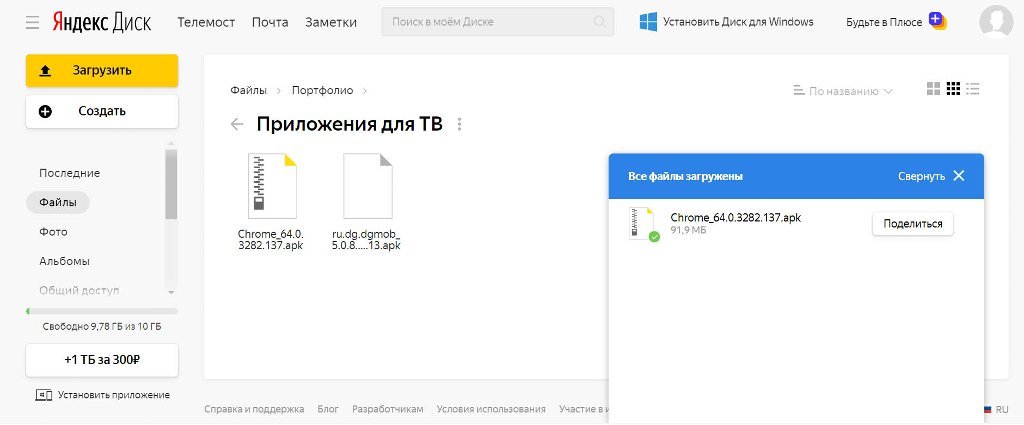Image resolution: width=1024 pixels, height=425 pixels.
Task: Open Блог footer link
Action: [x=328, y=409]
